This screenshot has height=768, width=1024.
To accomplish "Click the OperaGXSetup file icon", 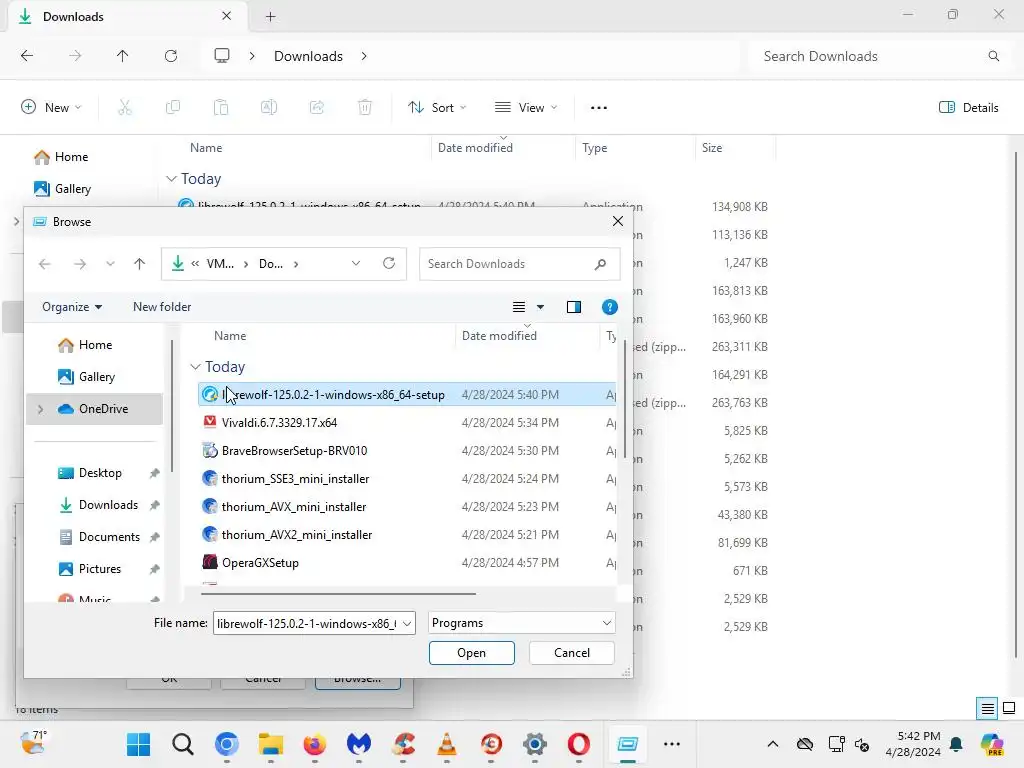I will click(210, 562).
